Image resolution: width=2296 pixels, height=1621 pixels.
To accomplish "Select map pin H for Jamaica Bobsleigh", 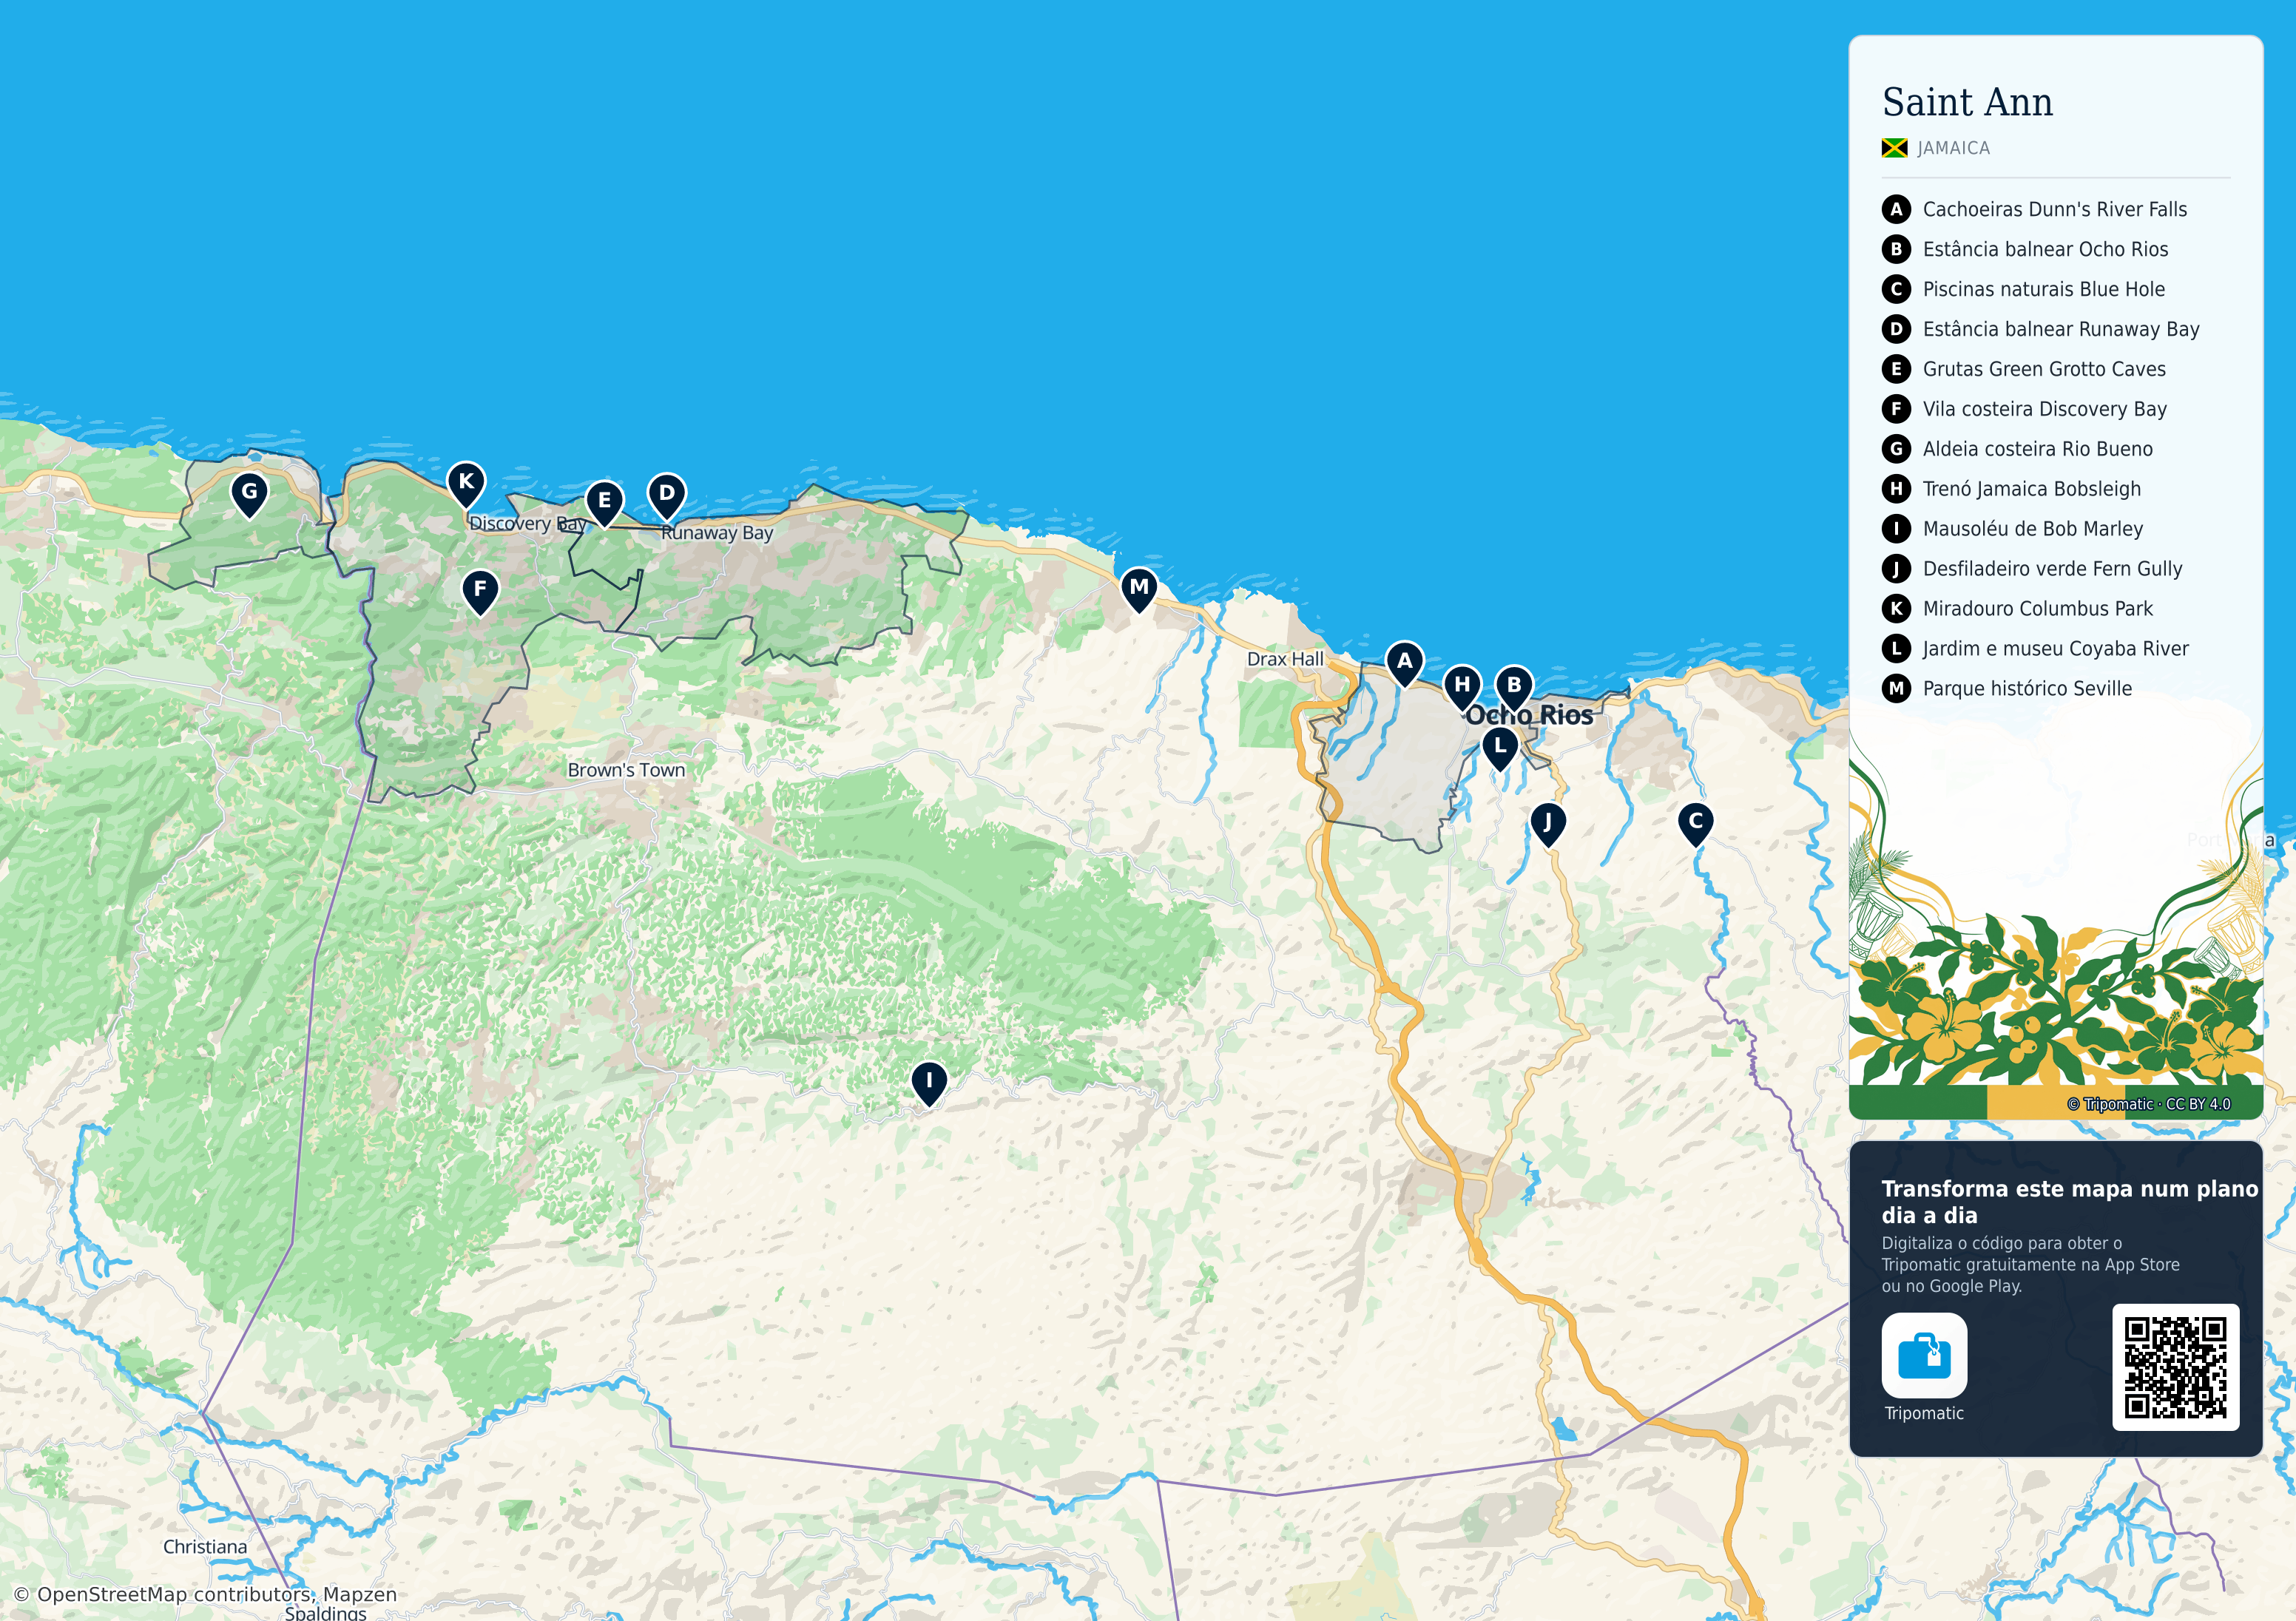I will (1462, 687).
